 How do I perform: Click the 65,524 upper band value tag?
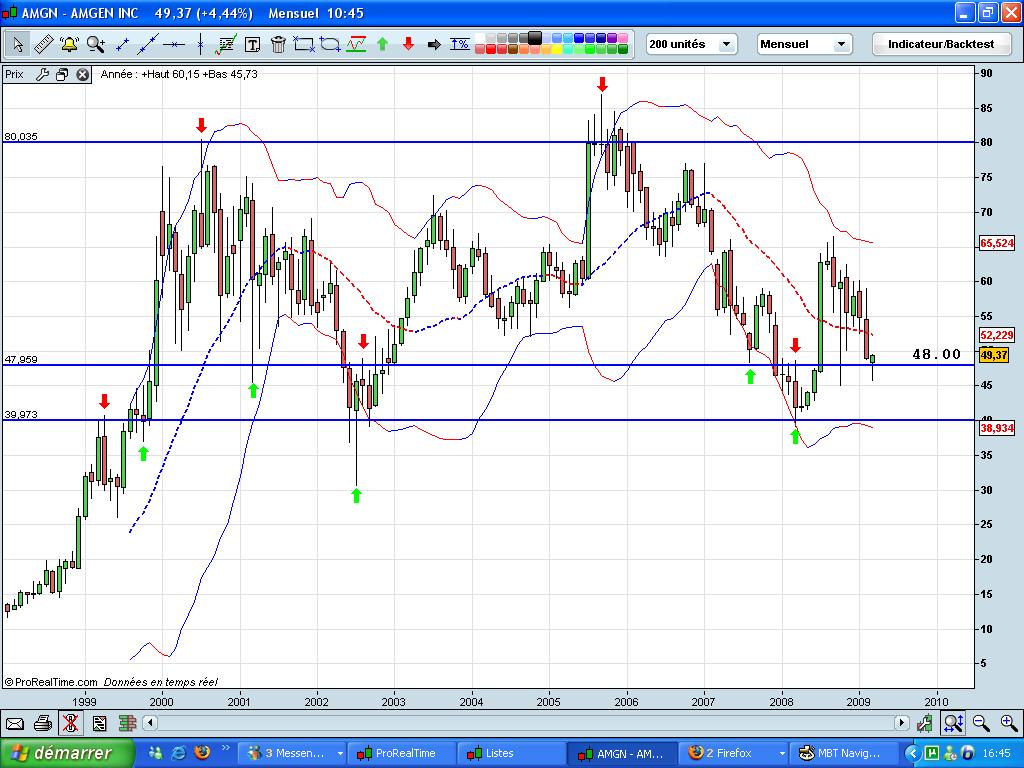997,243
